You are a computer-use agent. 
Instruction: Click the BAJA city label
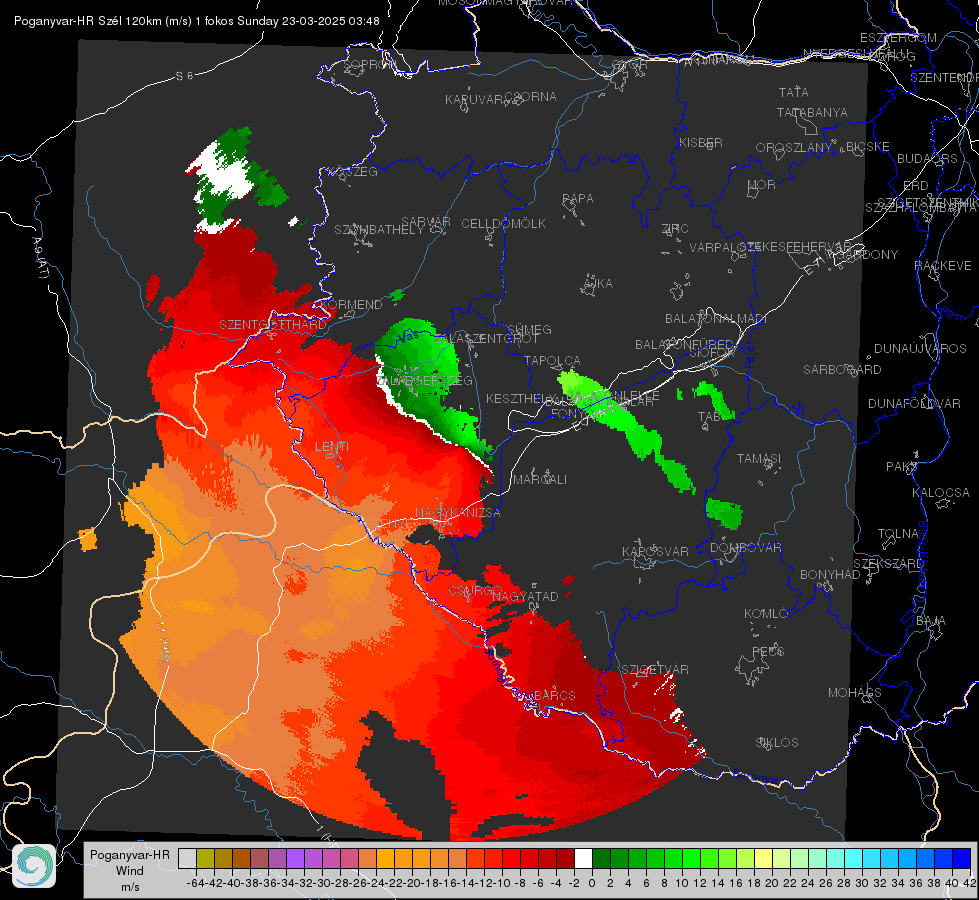931,621
